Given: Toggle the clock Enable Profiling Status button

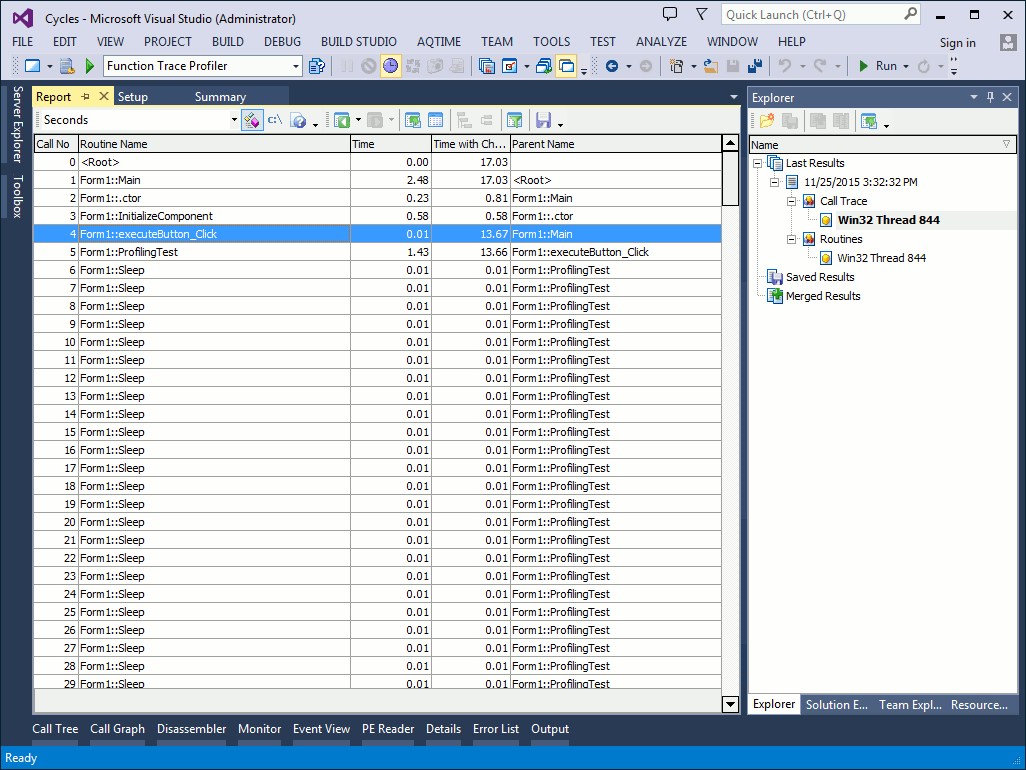Looking at the screenshot, I should point(390,66).
